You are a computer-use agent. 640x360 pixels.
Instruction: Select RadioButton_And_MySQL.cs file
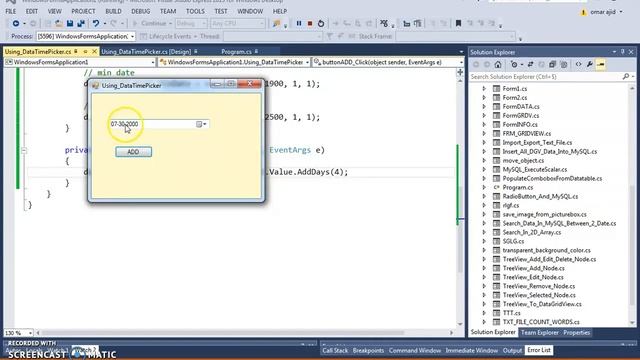point(540,196)
